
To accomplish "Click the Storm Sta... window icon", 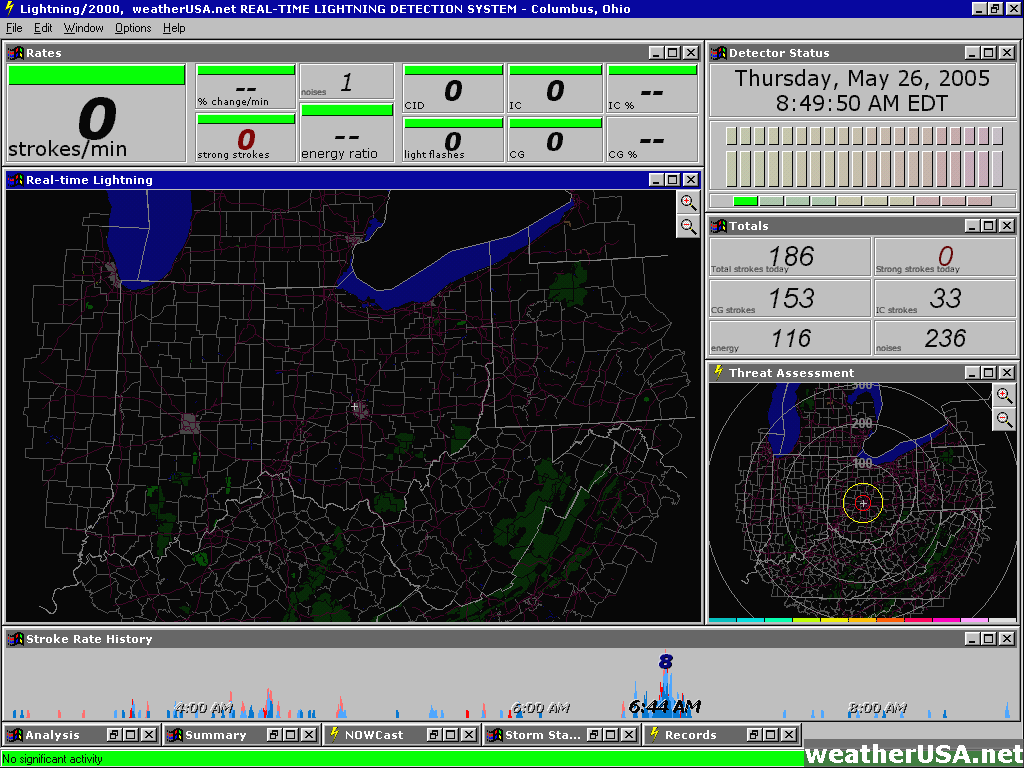I will pyautogui.click(x=494, y=735).
